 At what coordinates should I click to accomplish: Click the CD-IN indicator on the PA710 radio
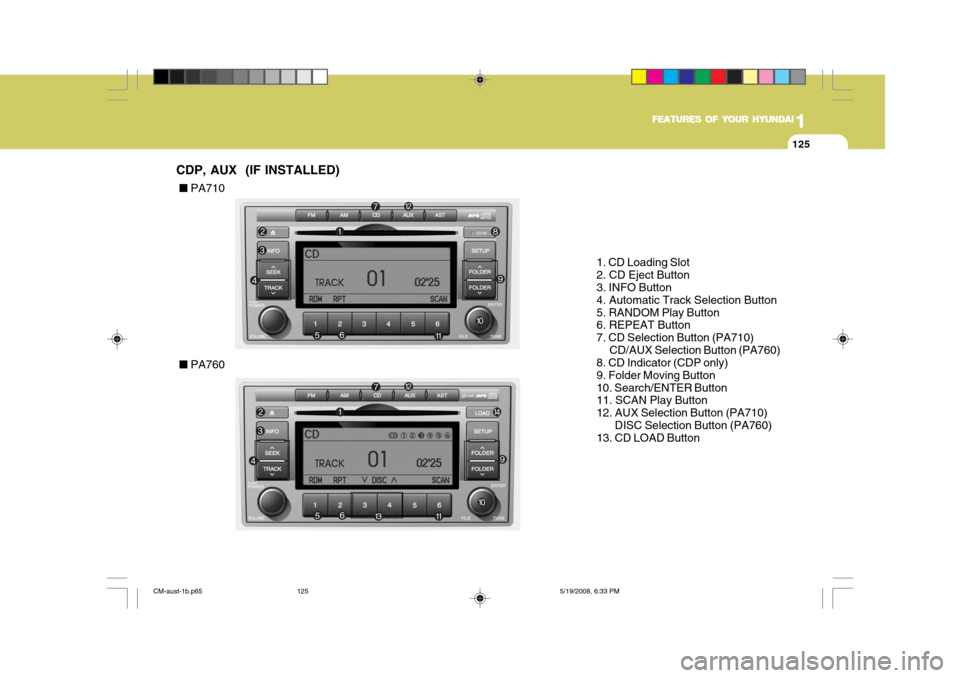pos(479,233)
